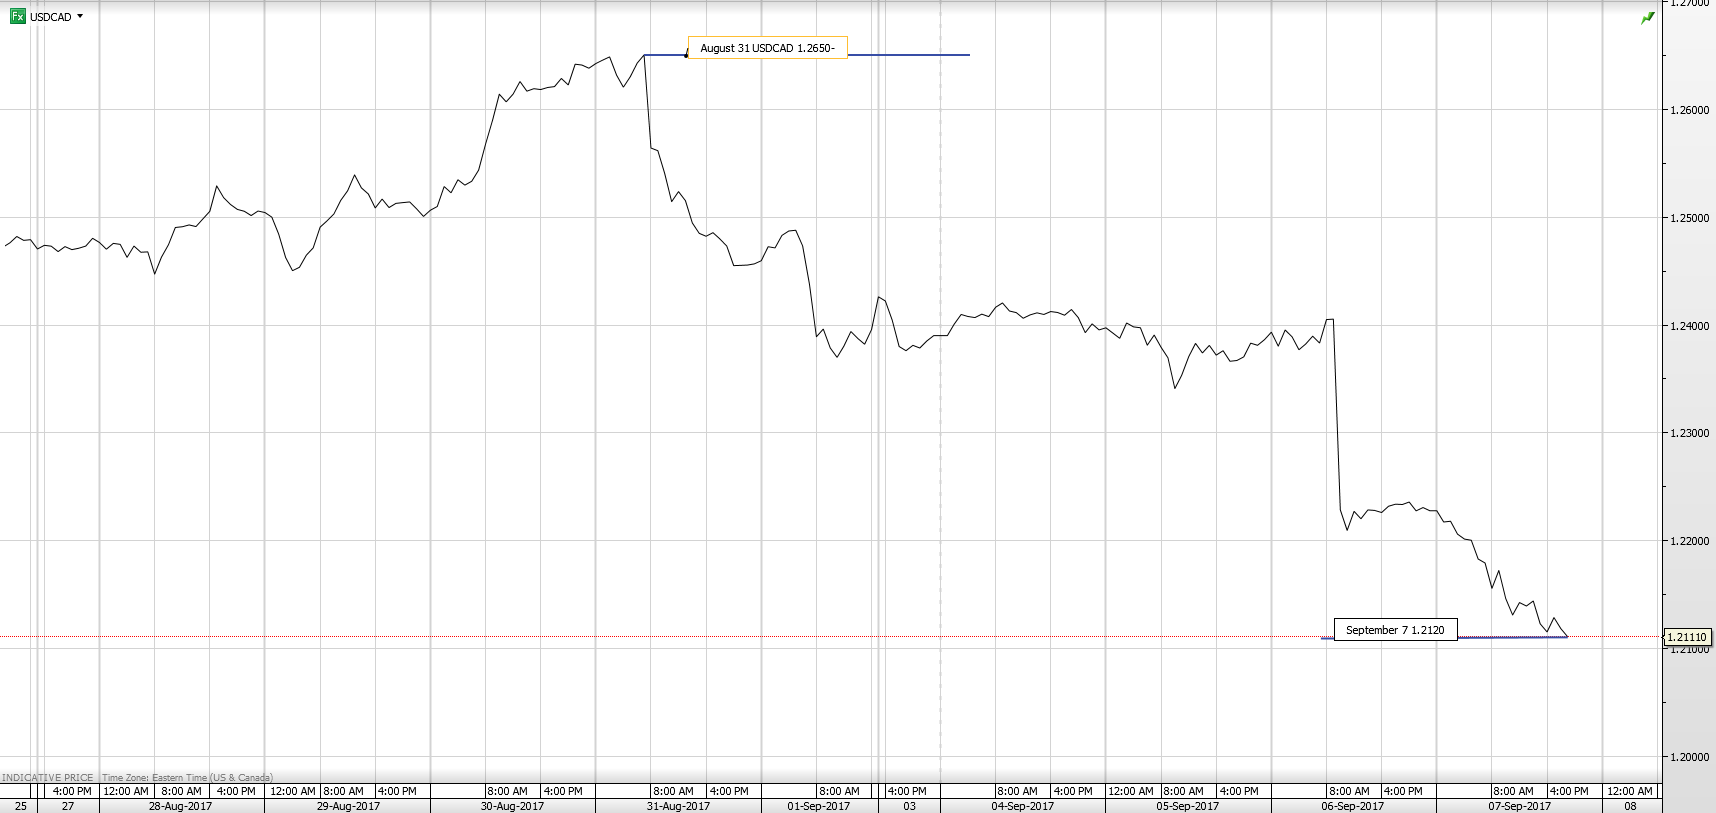Screen dimensions: 1716x813
Task: Select the 30-Aug-2017 date label
Action: [x=512, y=806]
